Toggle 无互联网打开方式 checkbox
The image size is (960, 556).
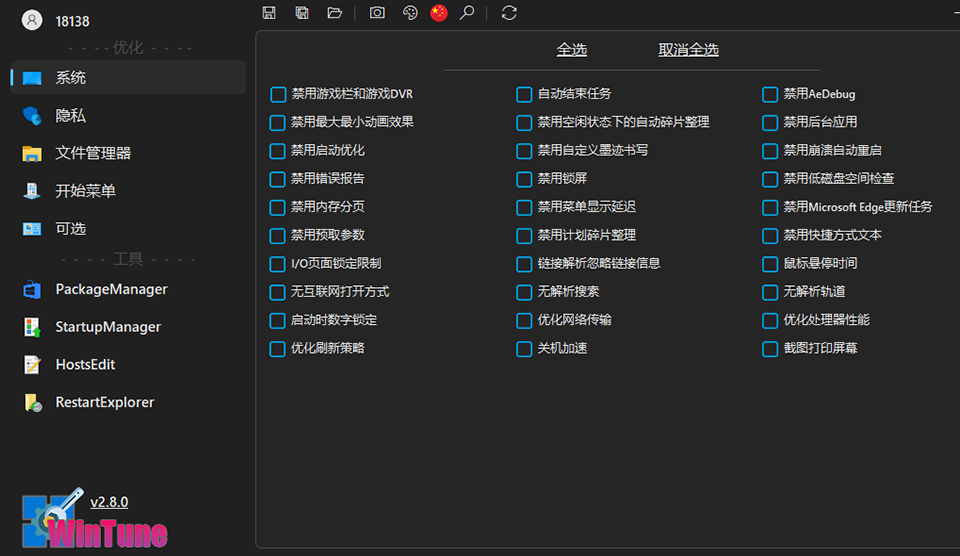277,292
